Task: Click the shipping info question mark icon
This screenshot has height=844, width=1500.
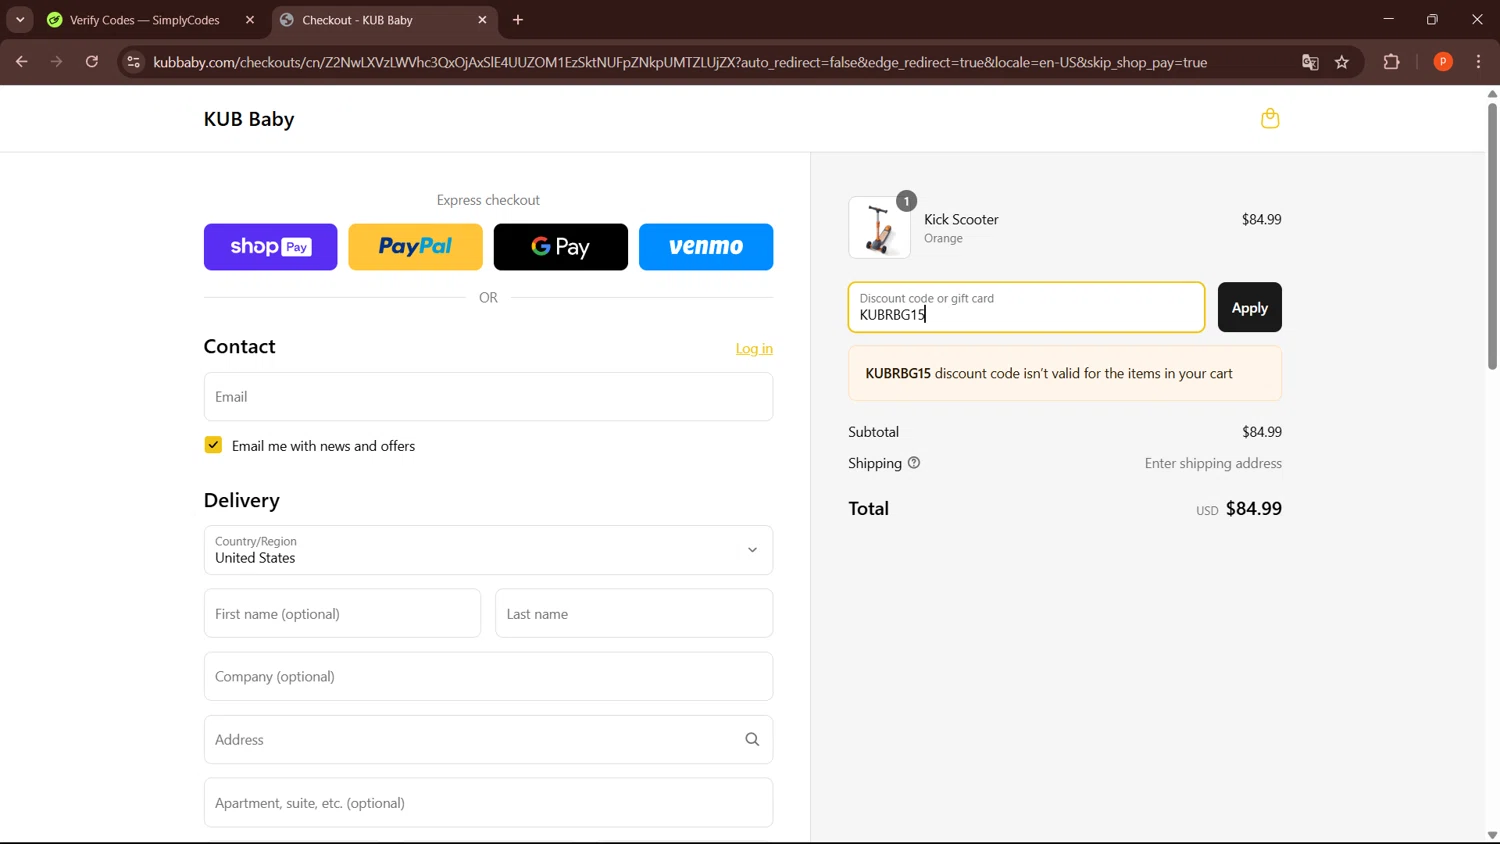Action: click(x=914, y=463)
